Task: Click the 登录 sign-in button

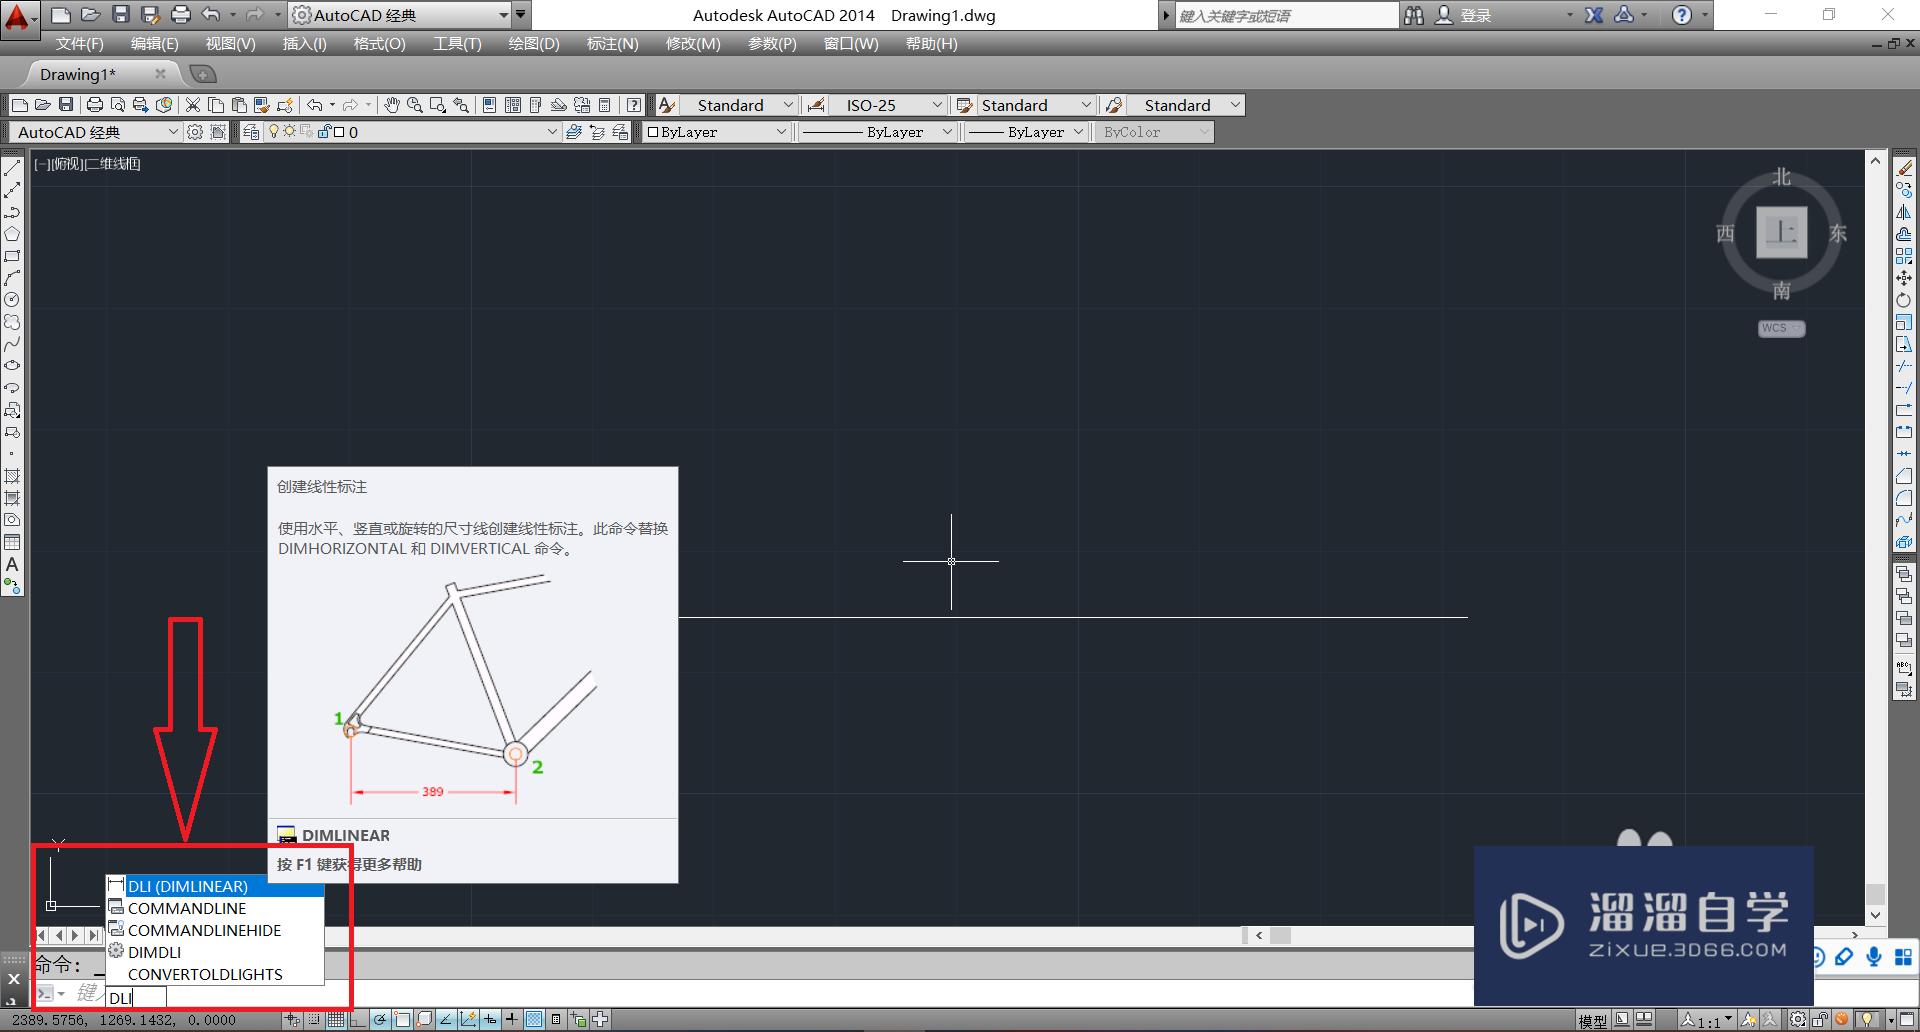Action: 1476,15
